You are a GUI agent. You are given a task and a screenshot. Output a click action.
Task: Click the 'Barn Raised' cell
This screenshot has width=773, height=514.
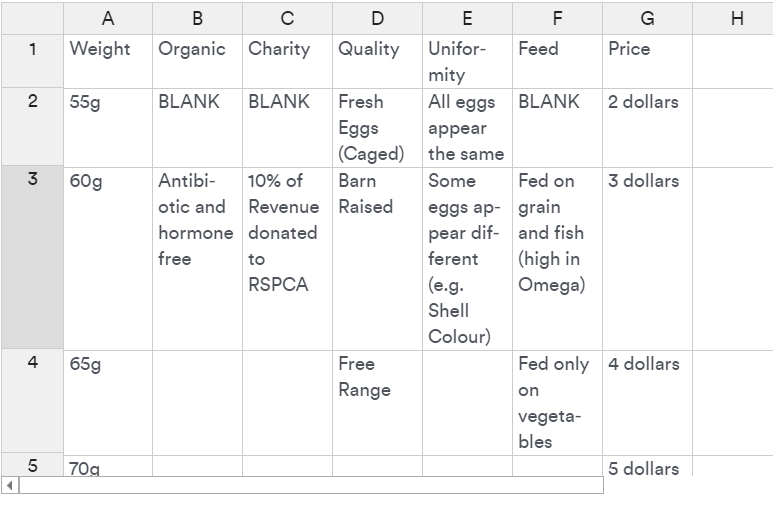(x=377, y=258)
